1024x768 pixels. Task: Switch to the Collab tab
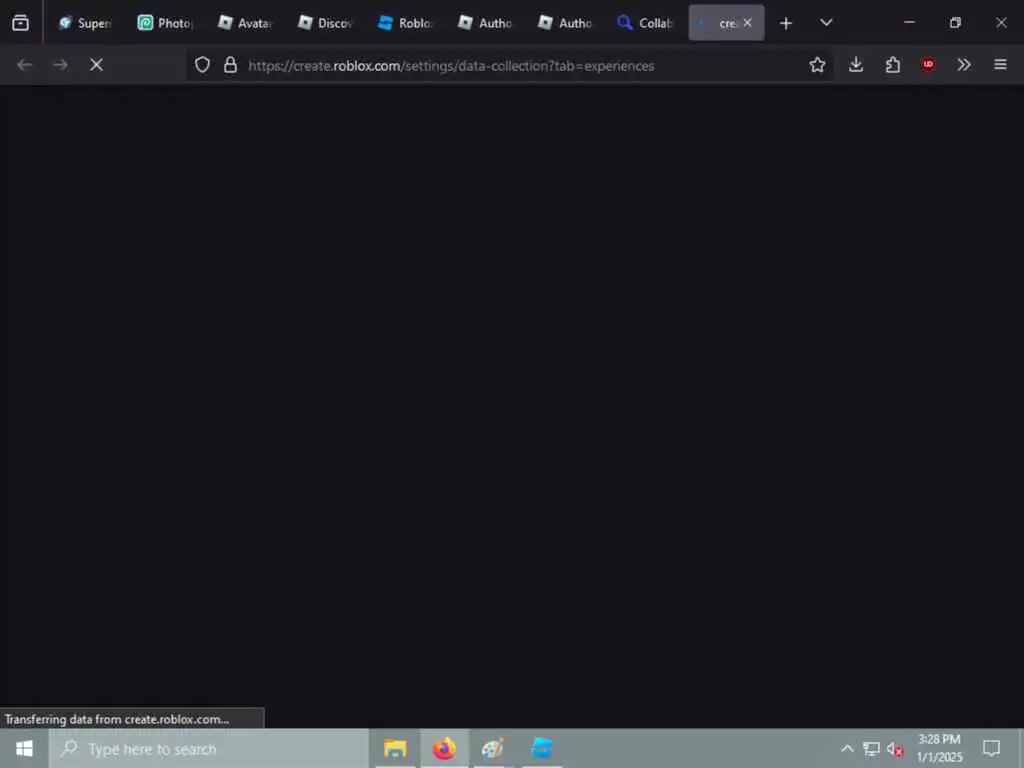[x=645, y=23]
